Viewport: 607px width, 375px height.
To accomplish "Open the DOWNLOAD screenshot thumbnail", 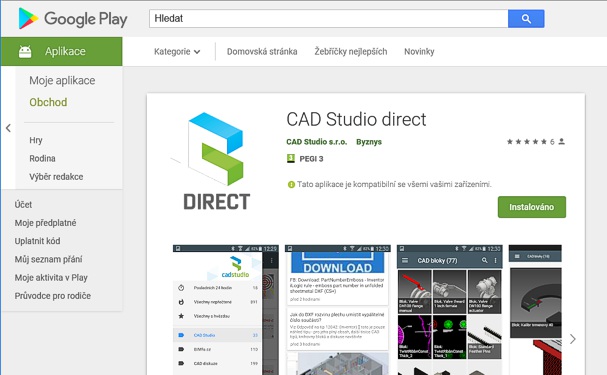I will 338,310.
